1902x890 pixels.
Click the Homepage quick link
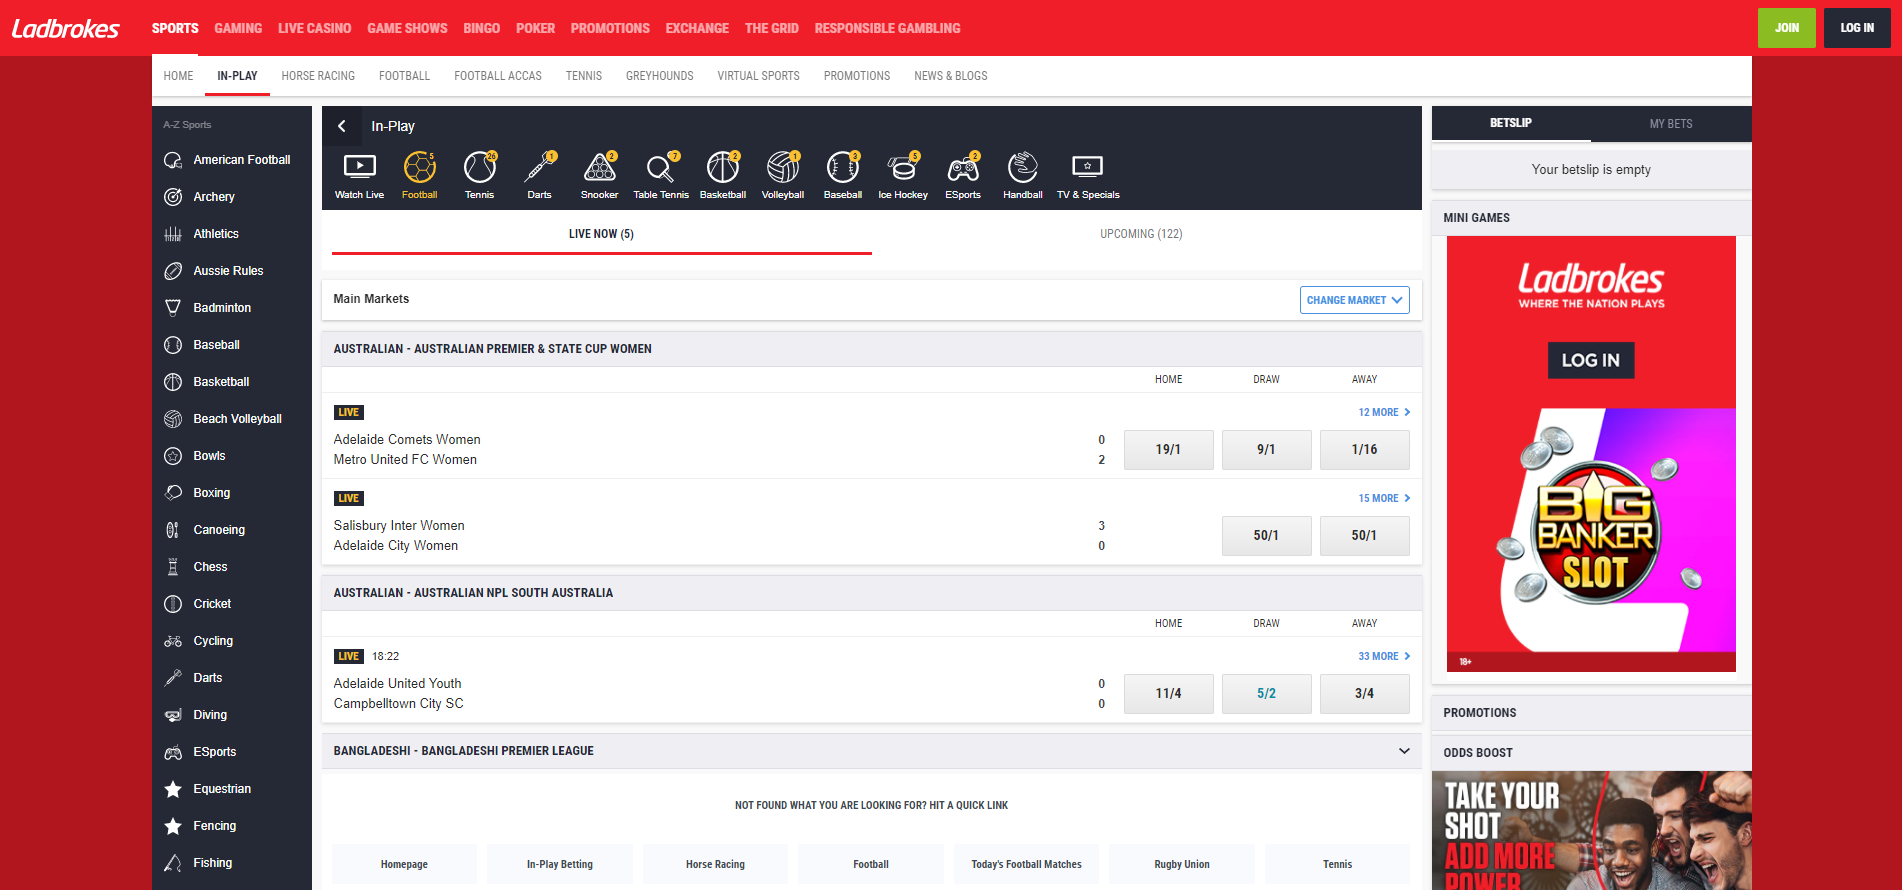coord(404,864)
